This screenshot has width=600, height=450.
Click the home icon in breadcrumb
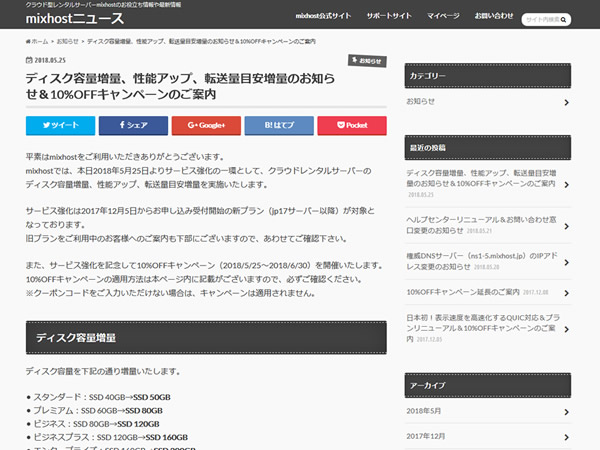click(x=28, y=41)
